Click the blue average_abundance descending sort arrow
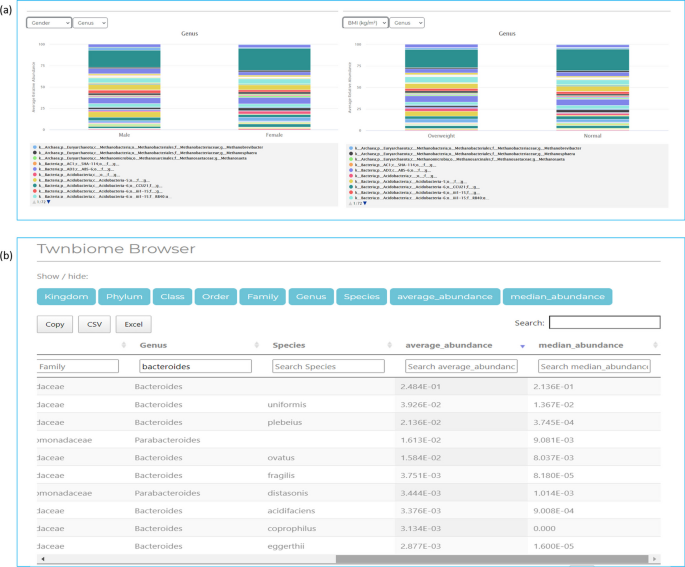The width and height of the screenshot is (685, 567). [522, 346]
